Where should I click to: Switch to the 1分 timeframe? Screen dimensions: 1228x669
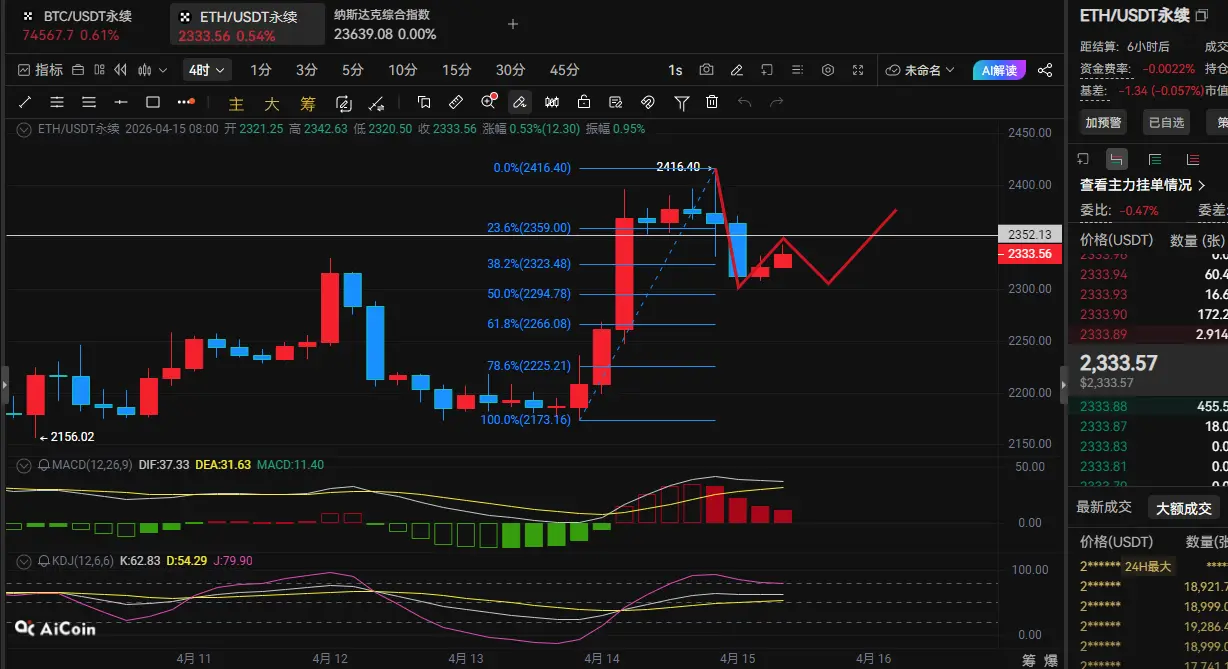point(261,70)
